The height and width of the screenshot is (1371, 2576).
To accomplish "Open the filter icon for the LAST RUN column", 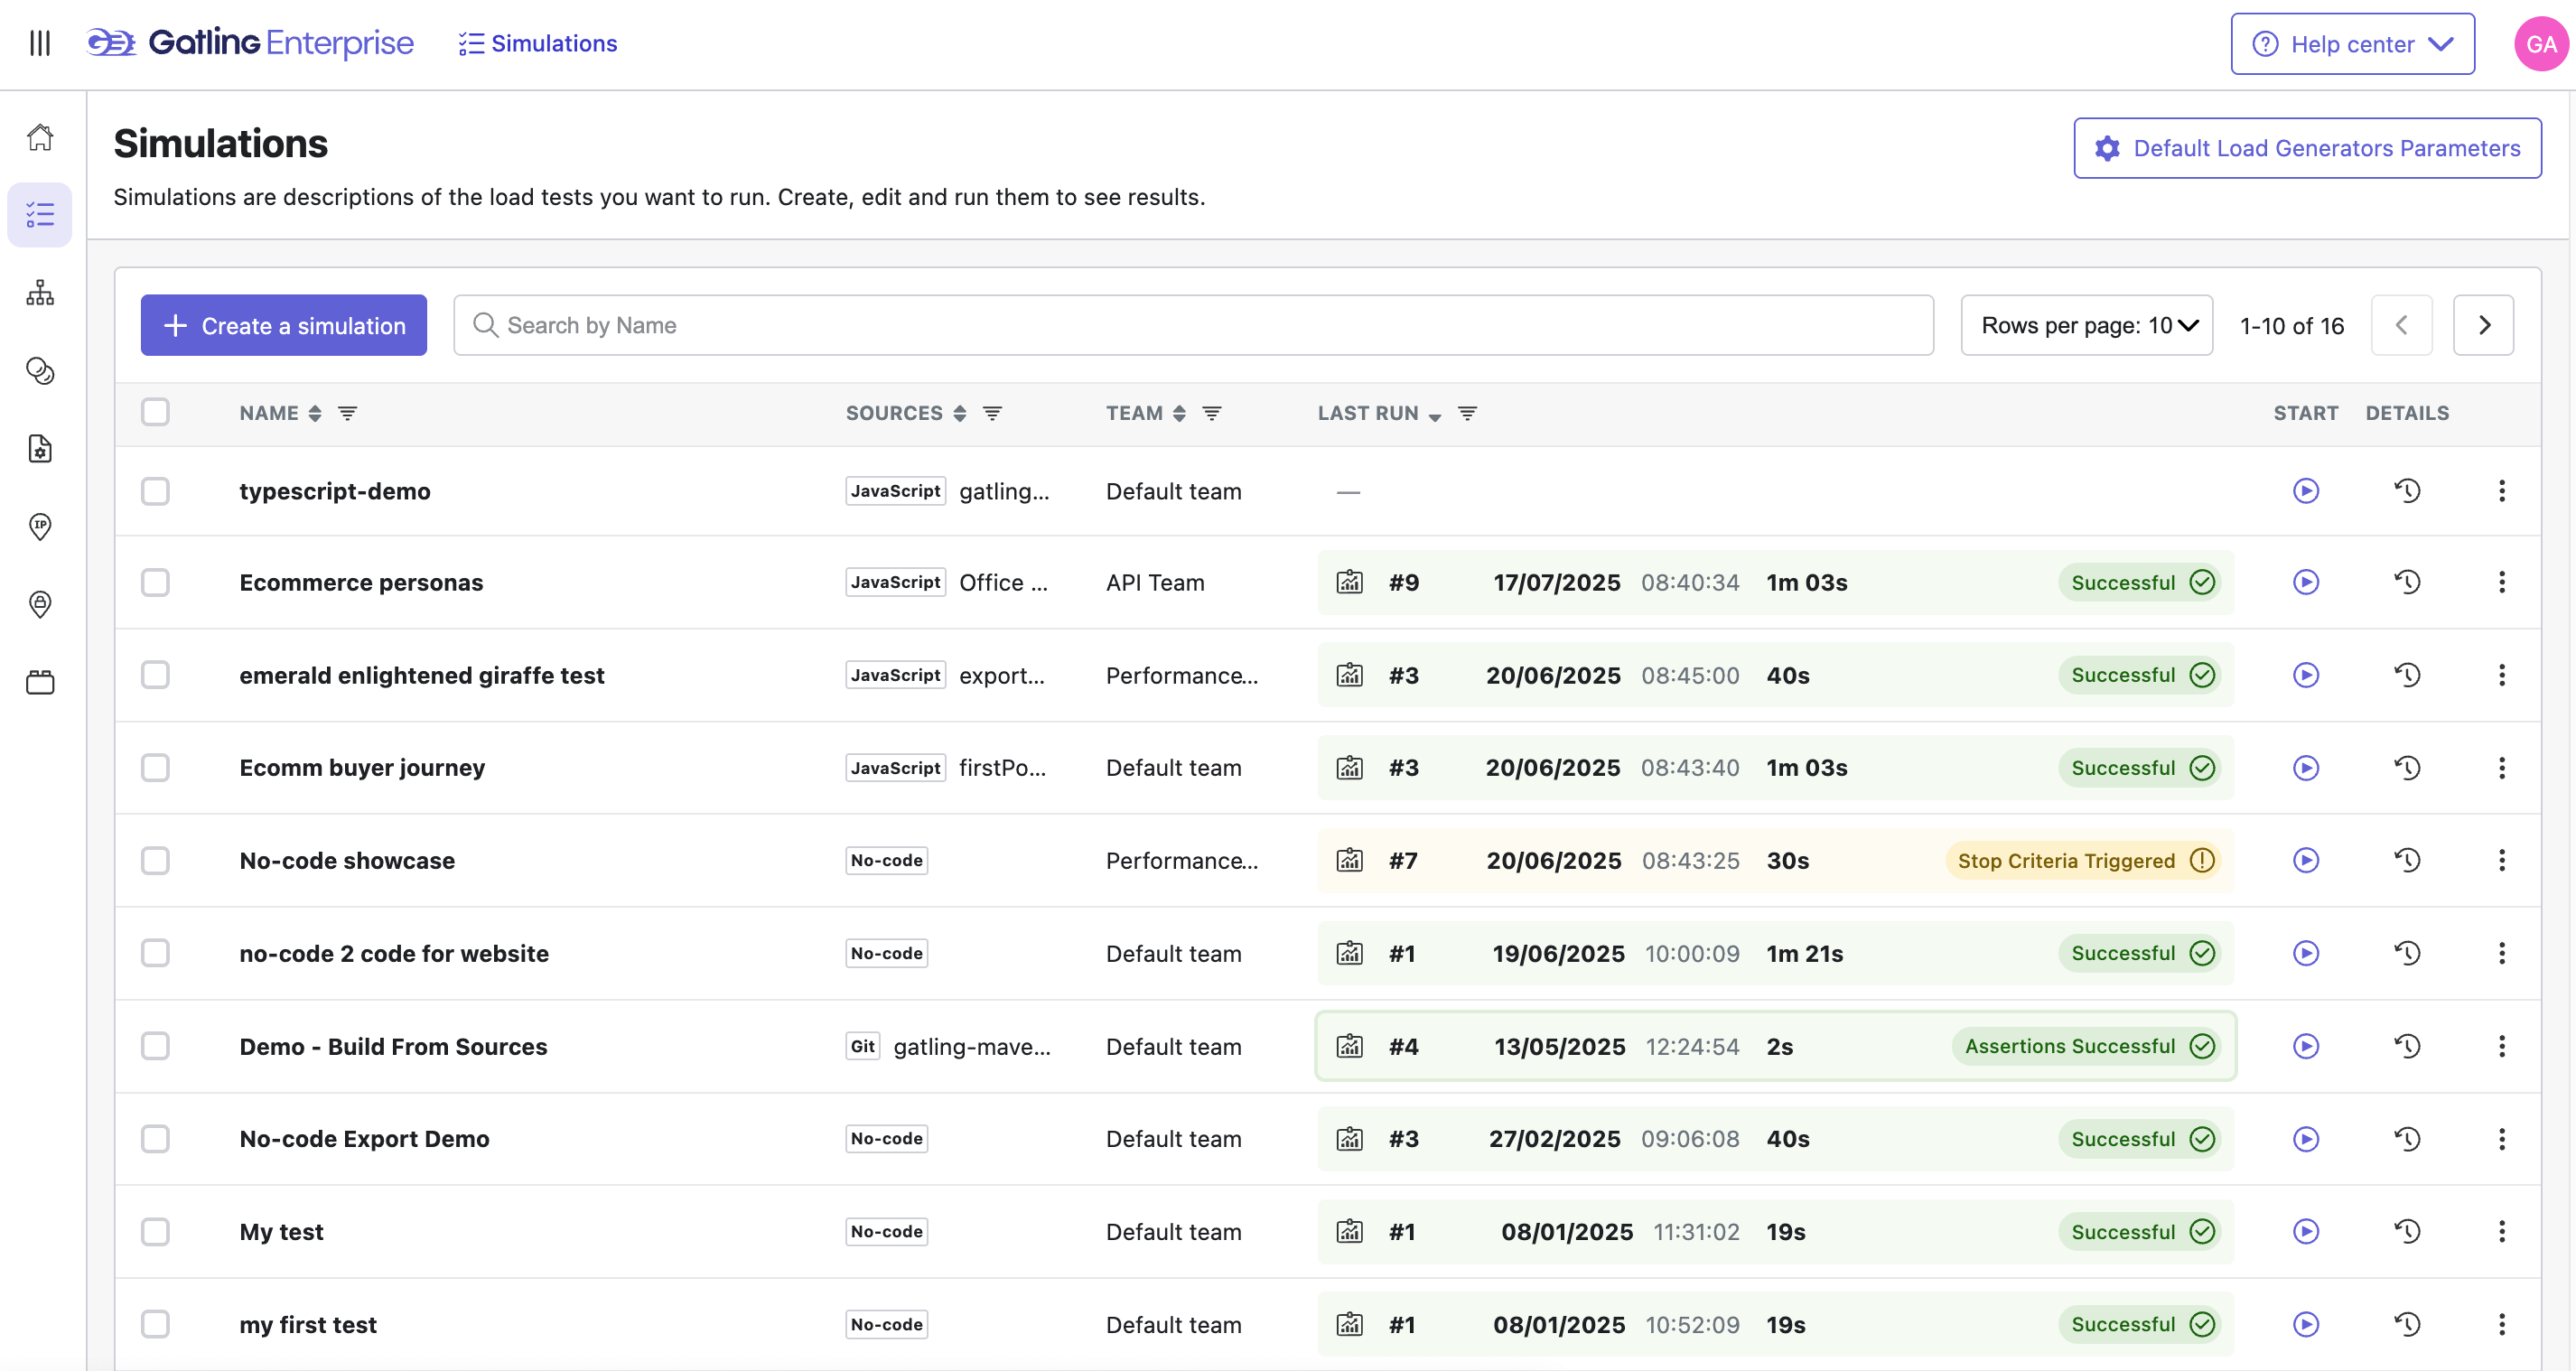I will click(1467, 413).
